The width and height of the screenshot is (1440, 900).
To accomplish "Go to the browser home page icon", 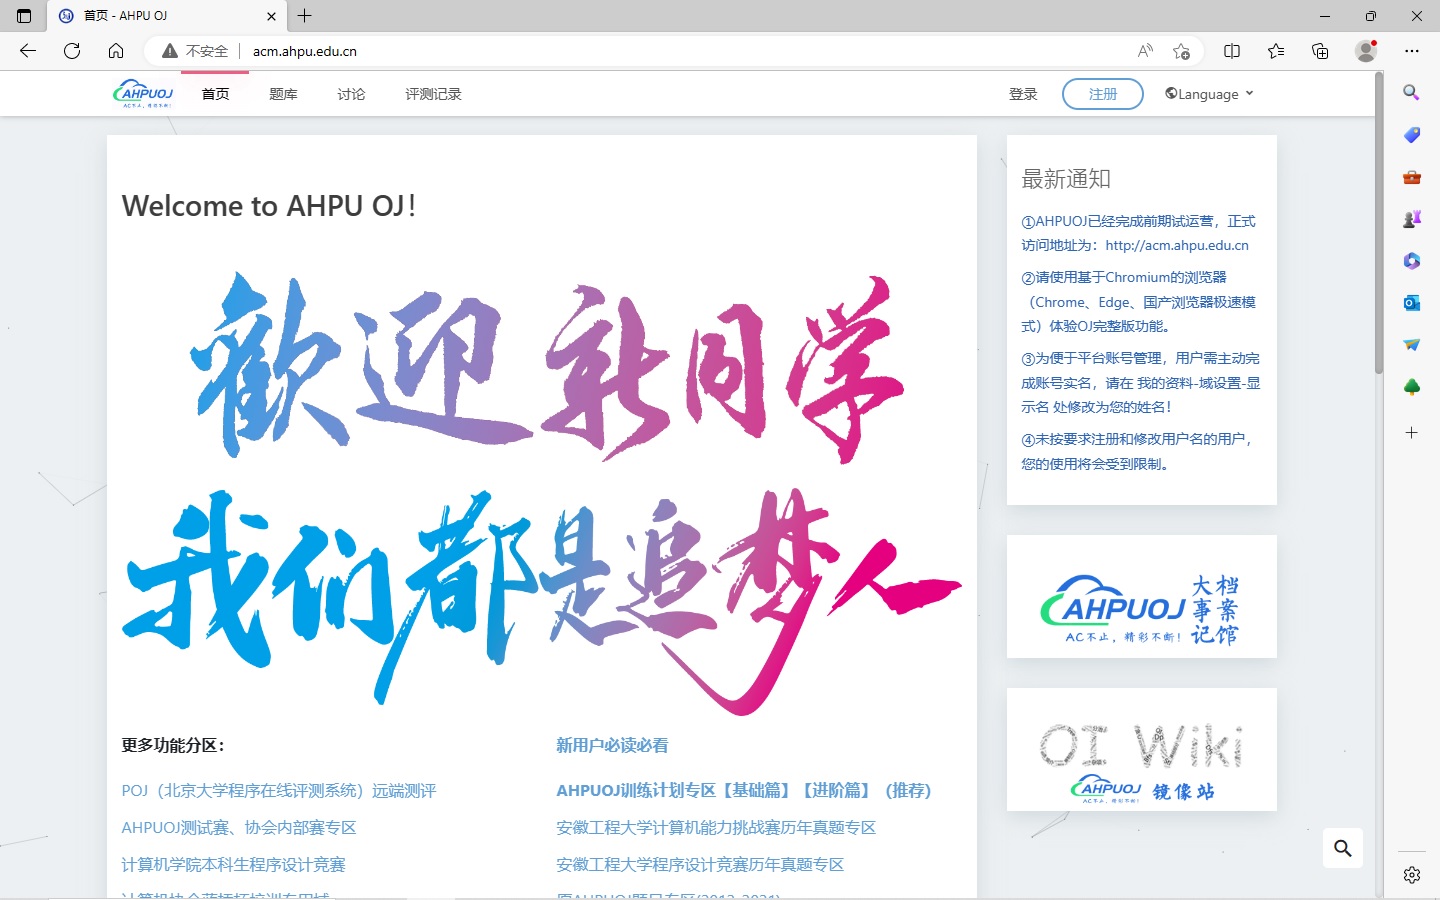I will (116, 51).
